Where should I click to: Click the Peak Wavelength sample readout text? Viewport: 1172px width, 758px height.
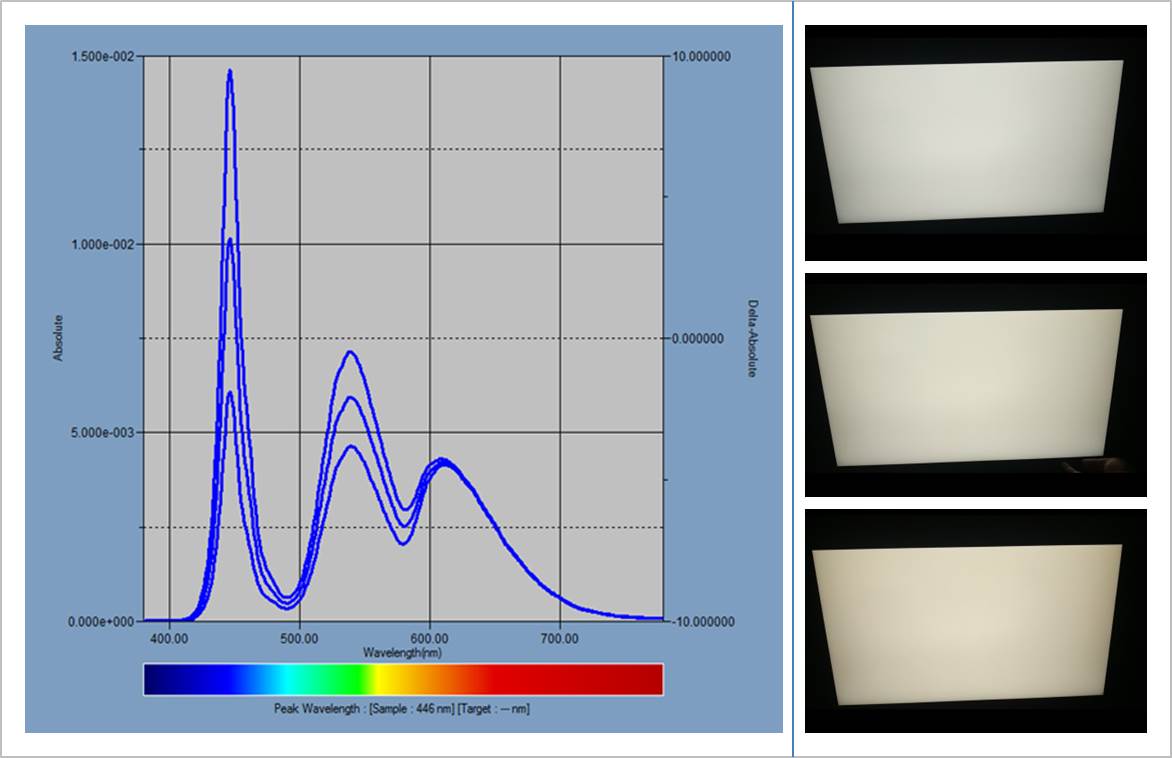pyautogui.click(x=401, y=709)
